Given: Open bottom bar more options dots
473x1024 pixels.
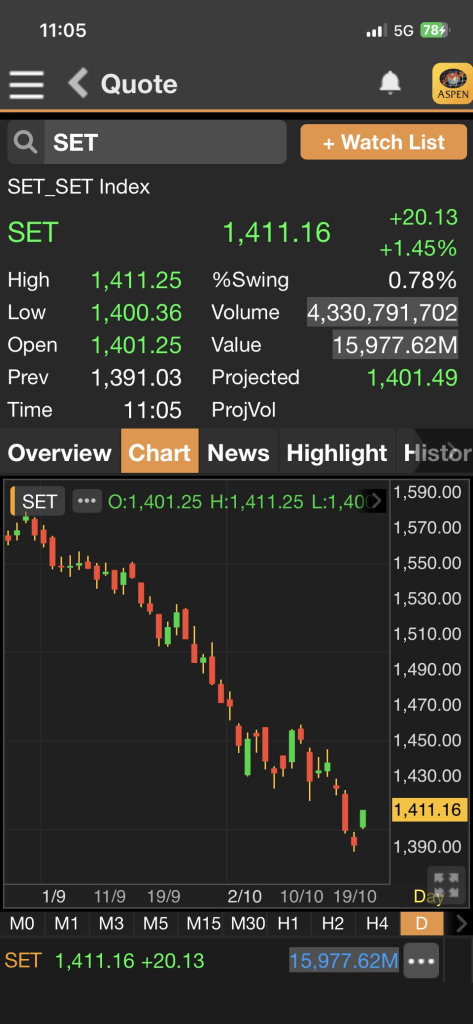Looking at the screenshot, I should coord(421,961).
